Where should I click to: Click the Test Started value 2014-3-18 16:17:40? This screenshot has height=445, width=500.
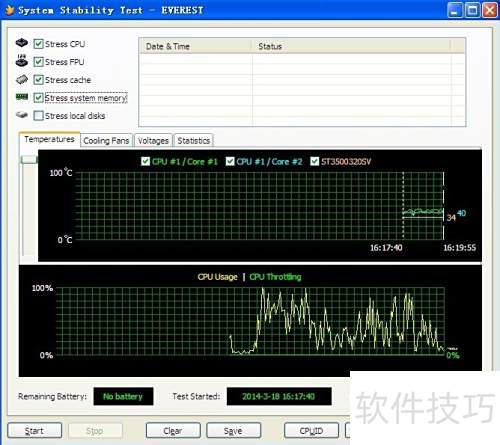pyautogui.click(x=279, y=396)
